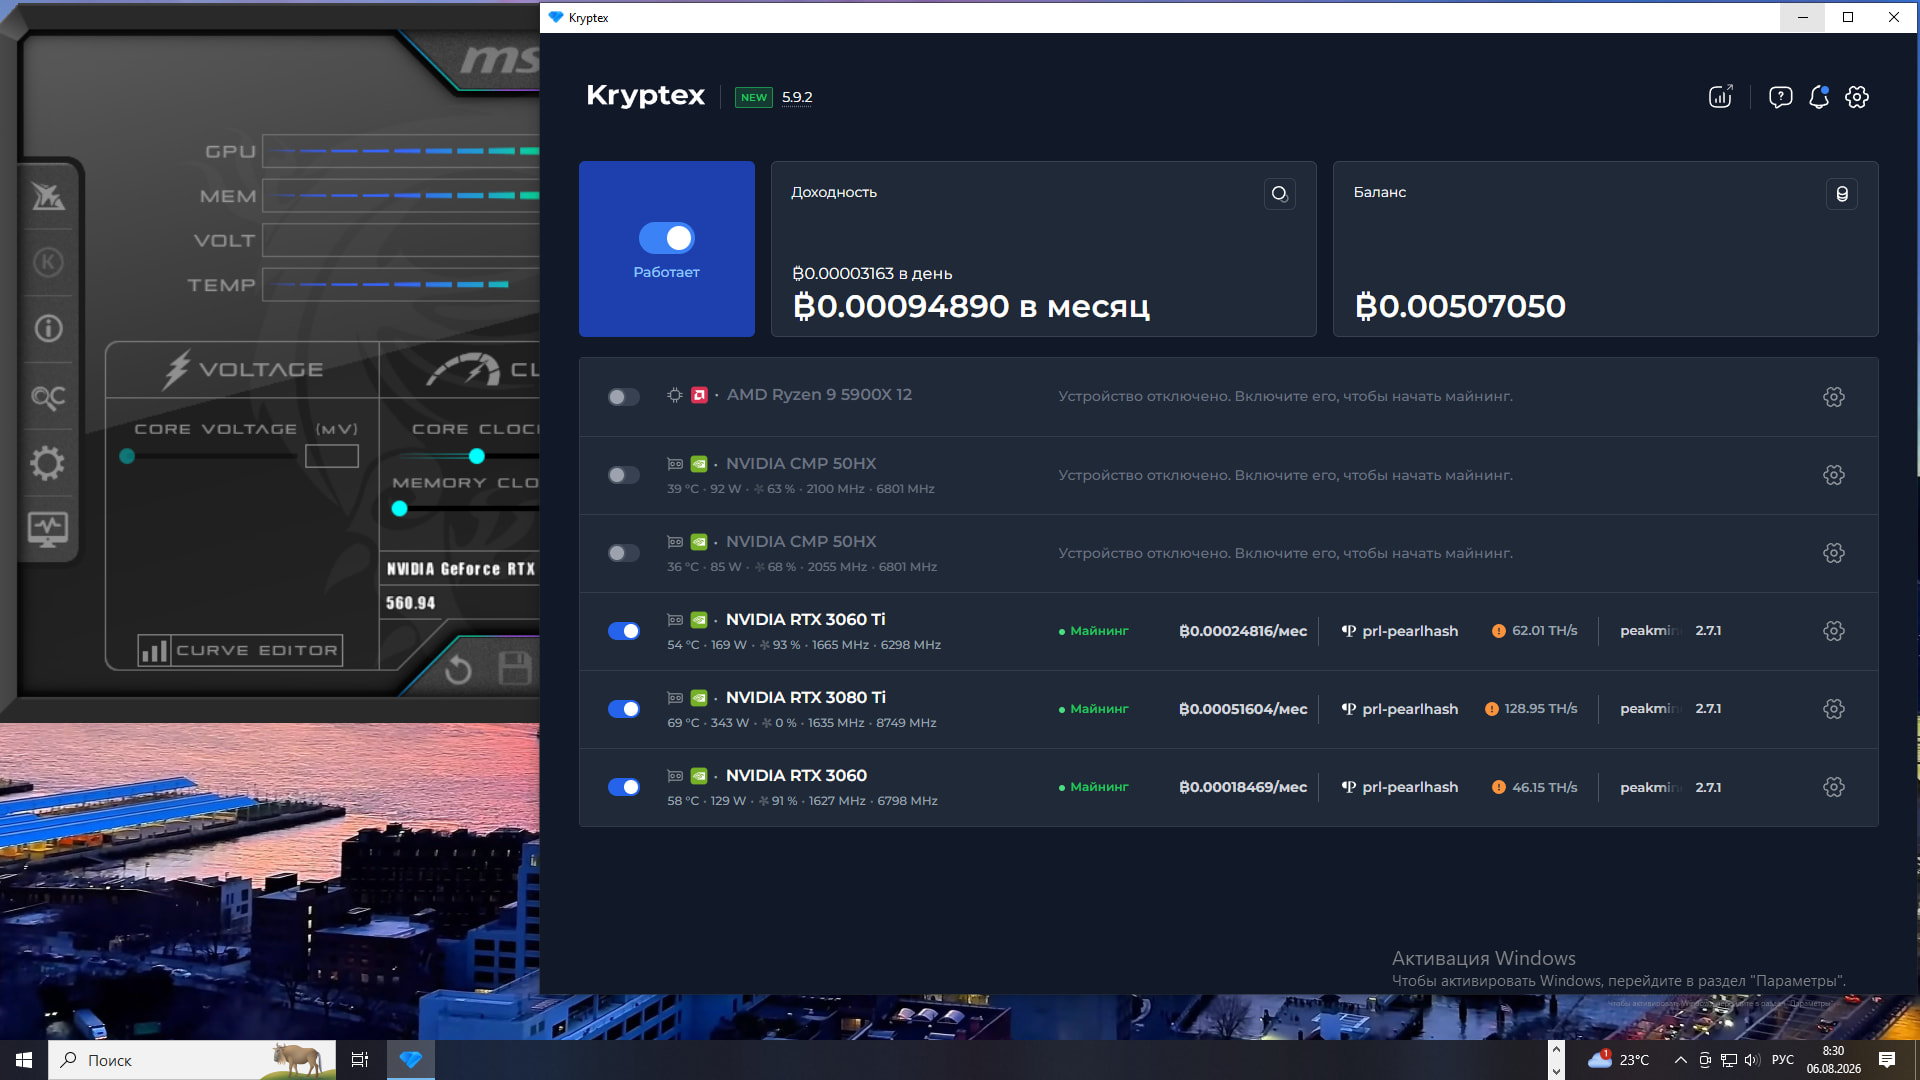The height and width of the screenshot is (1080, 1920).
Task: Open Task View on the taskbar
Action: (x=360, y=1060)
